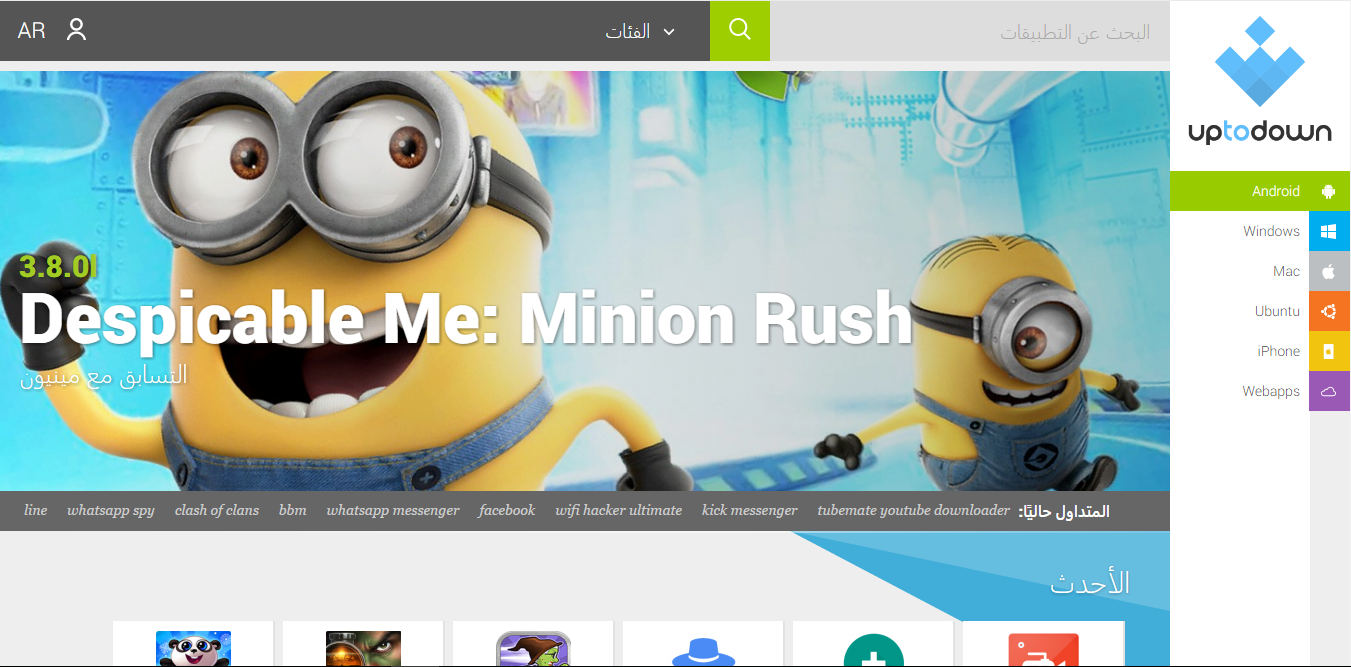Click the app search input field
Screen dimensions: 1351x667
[x=970, y=31]
